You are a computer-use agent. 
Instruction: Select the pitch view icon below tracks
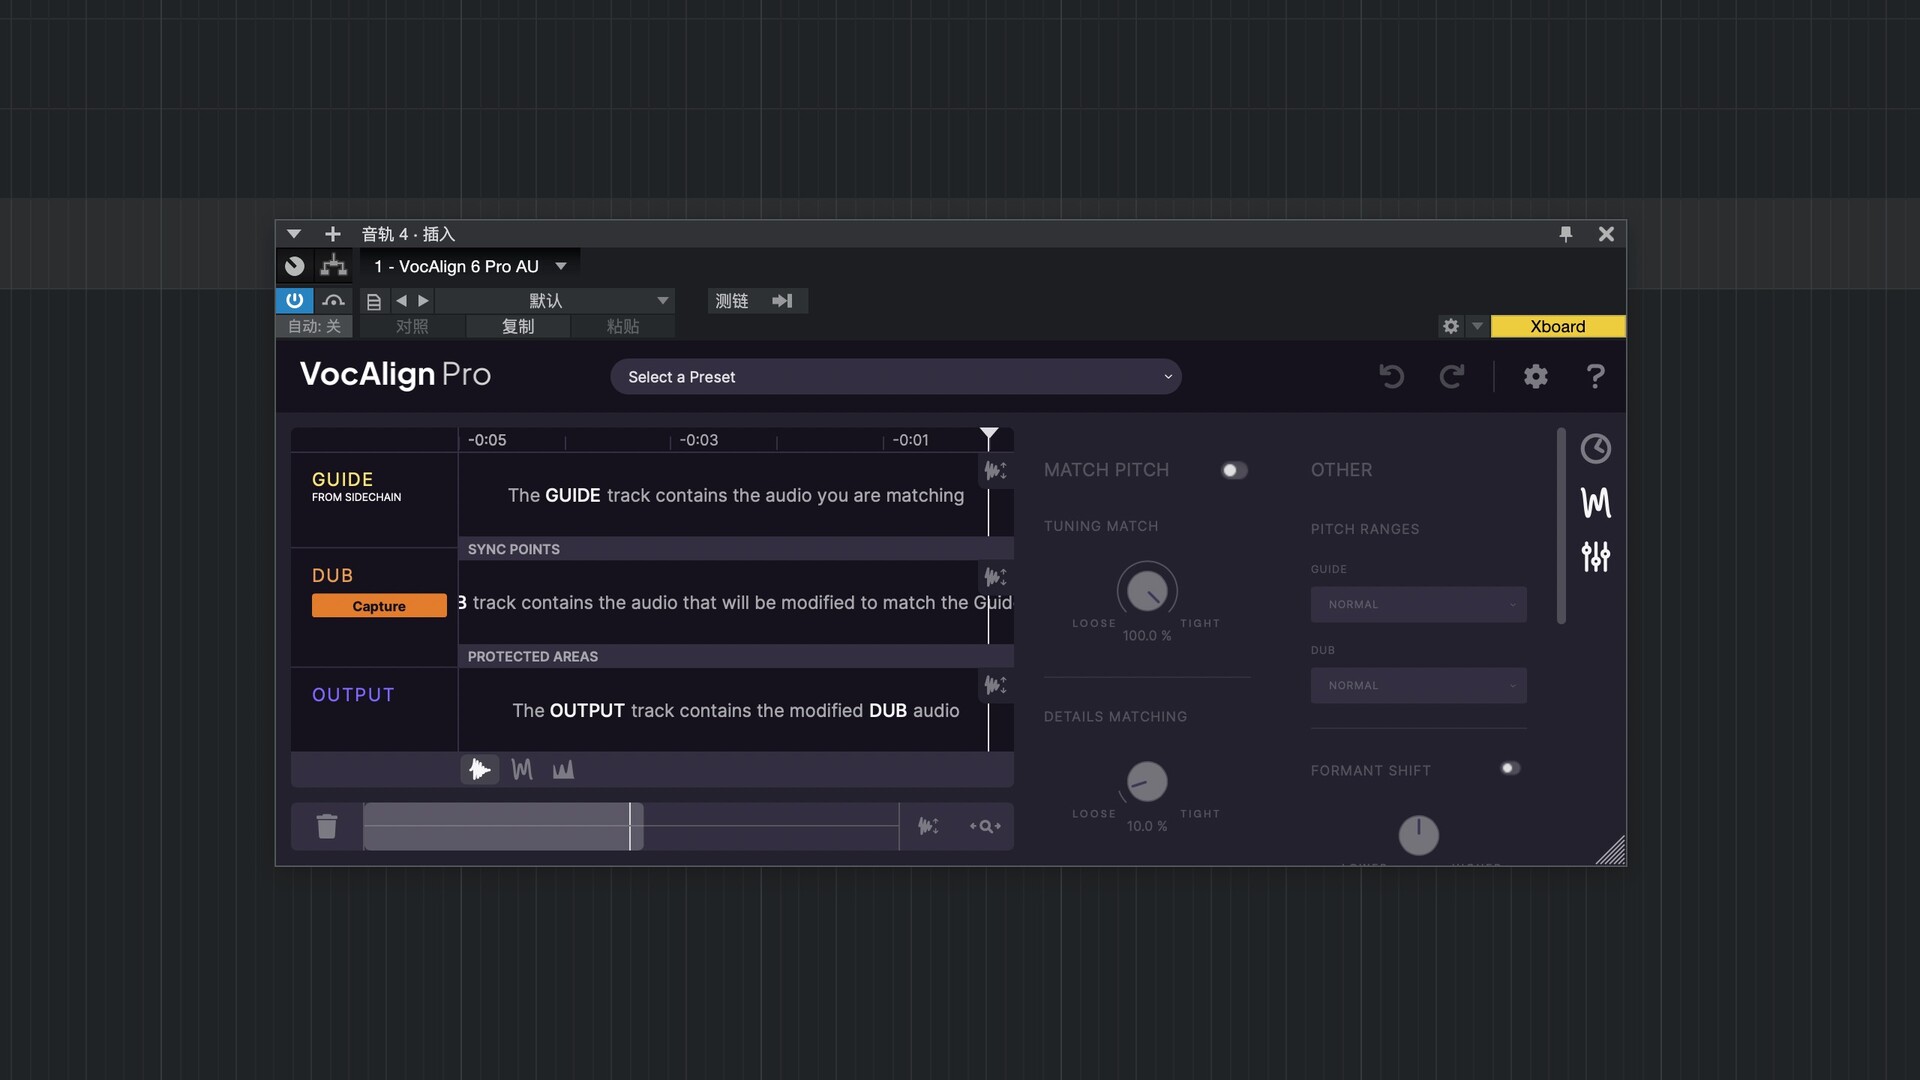522,769
